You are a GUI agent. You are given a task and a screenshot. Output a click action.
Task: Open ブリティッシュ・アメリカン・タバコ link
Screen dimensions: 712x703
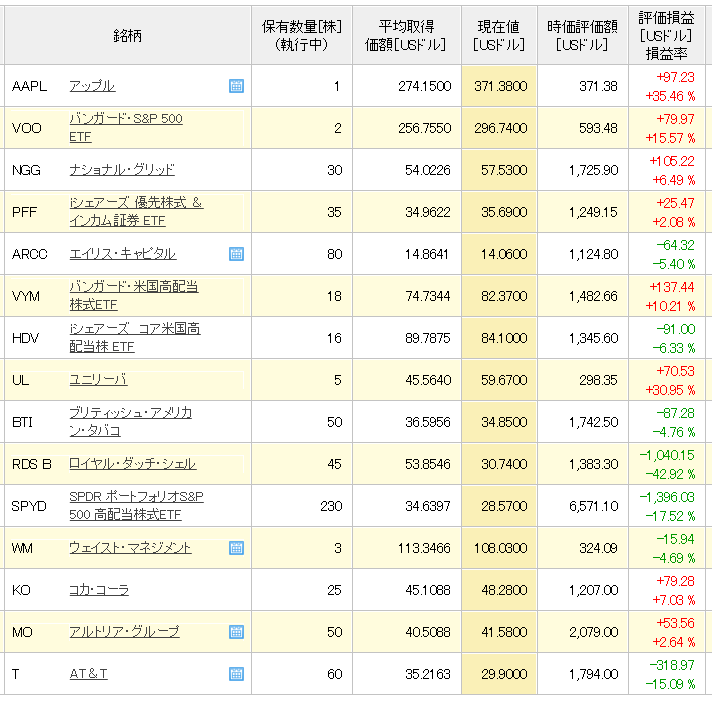coord(130,422)
